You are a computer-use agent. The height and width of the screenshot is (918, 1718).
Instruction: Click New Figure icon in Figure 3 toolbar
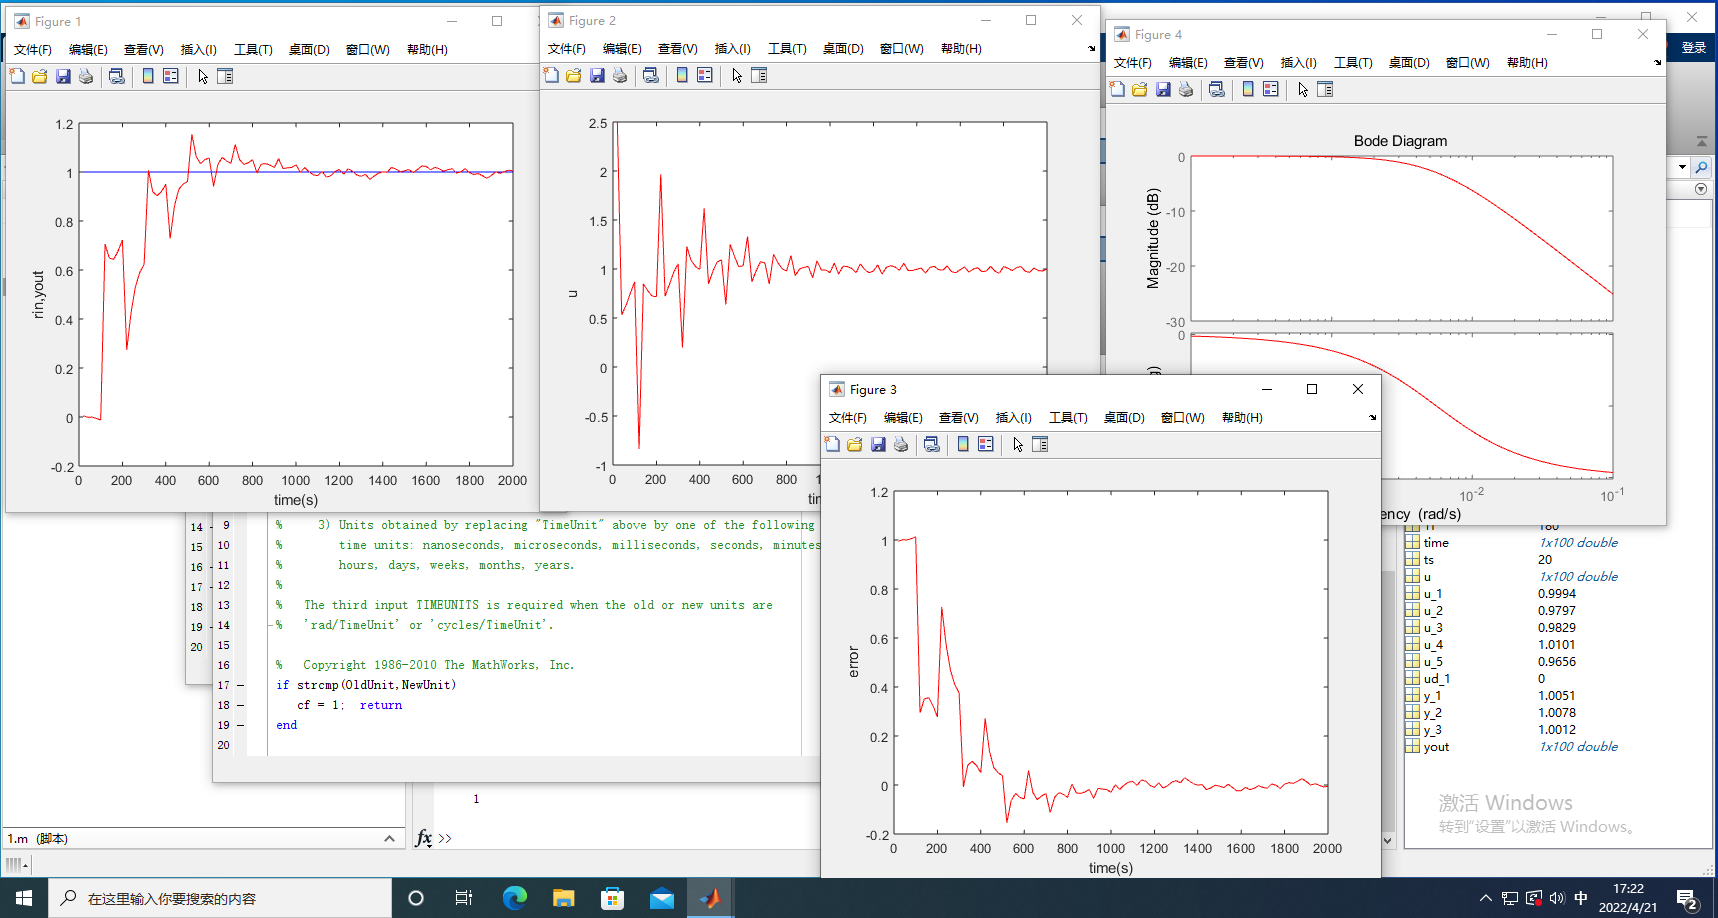832,444
